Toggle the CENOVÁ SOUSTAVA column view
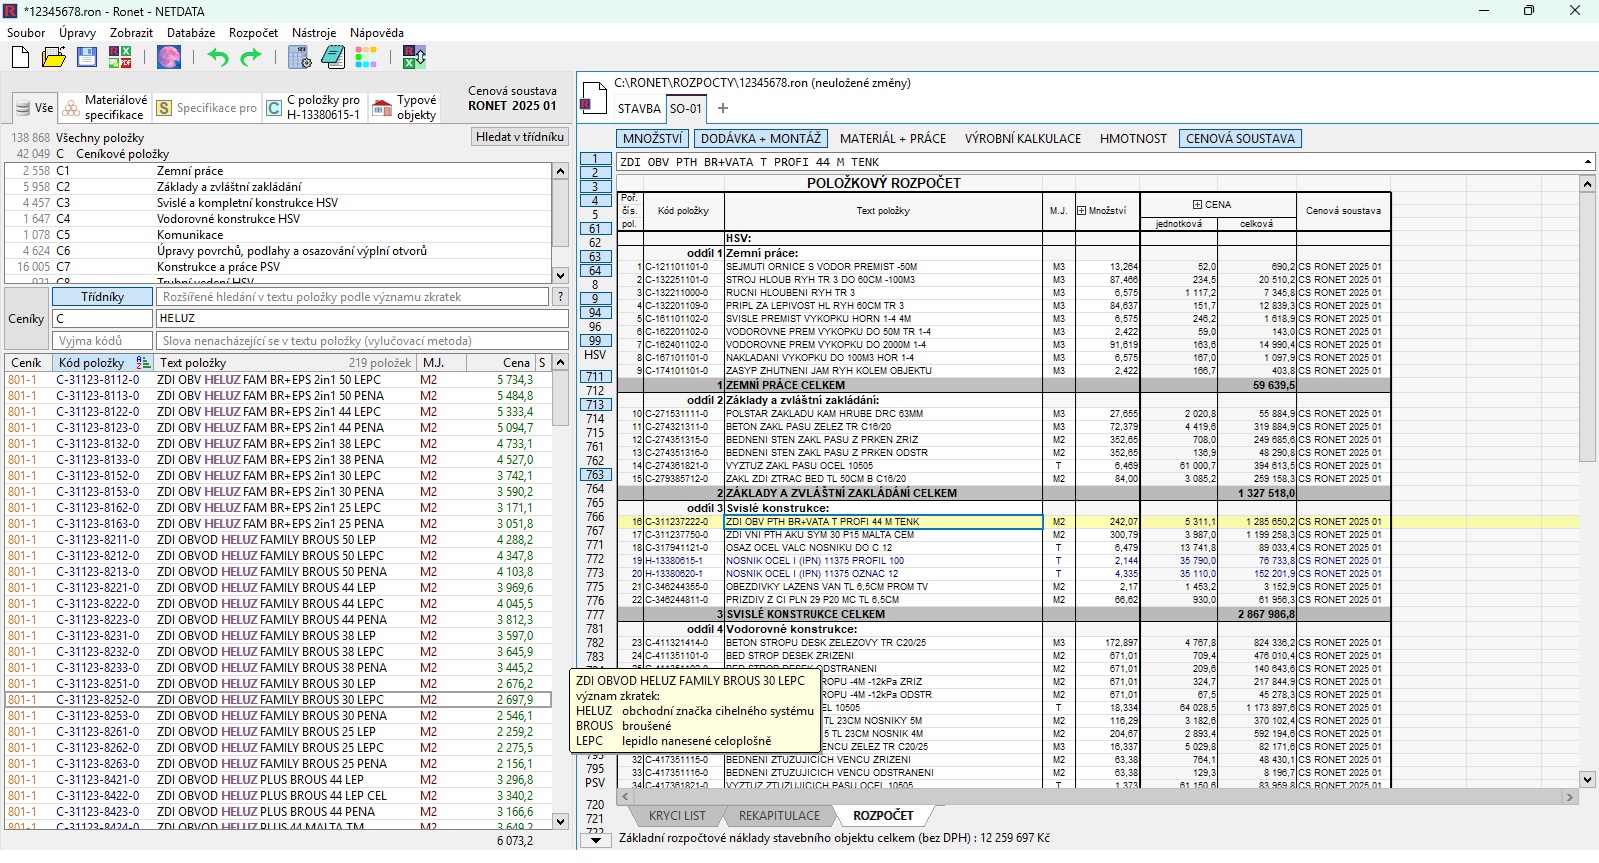This screenshot has width=1599, height=863. coord(1240,139)
